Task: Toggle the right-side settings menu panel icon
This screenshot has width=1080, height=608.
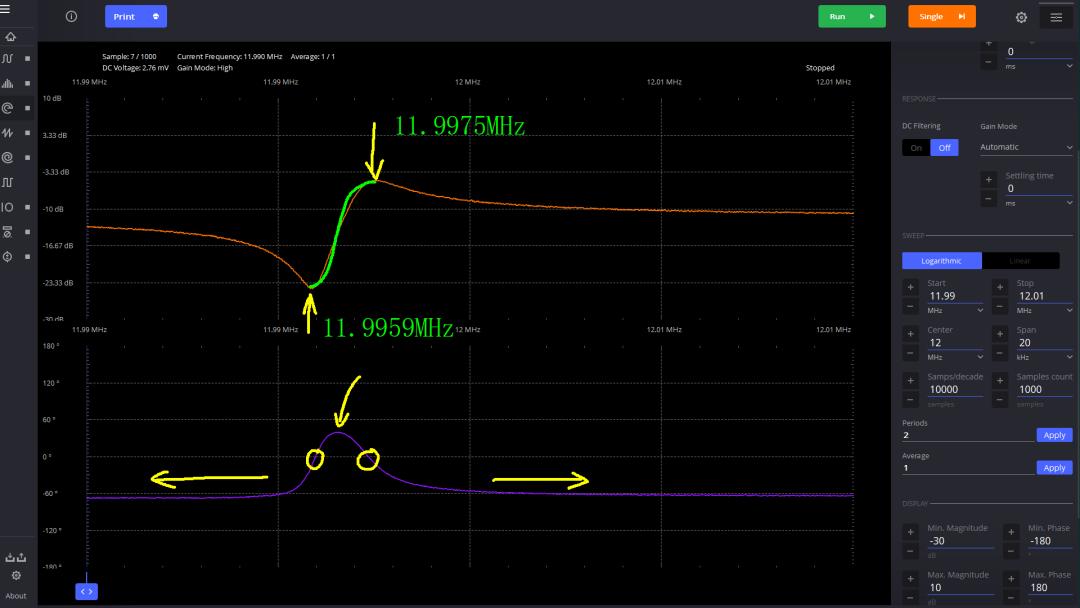Action: pos(1056,17)
